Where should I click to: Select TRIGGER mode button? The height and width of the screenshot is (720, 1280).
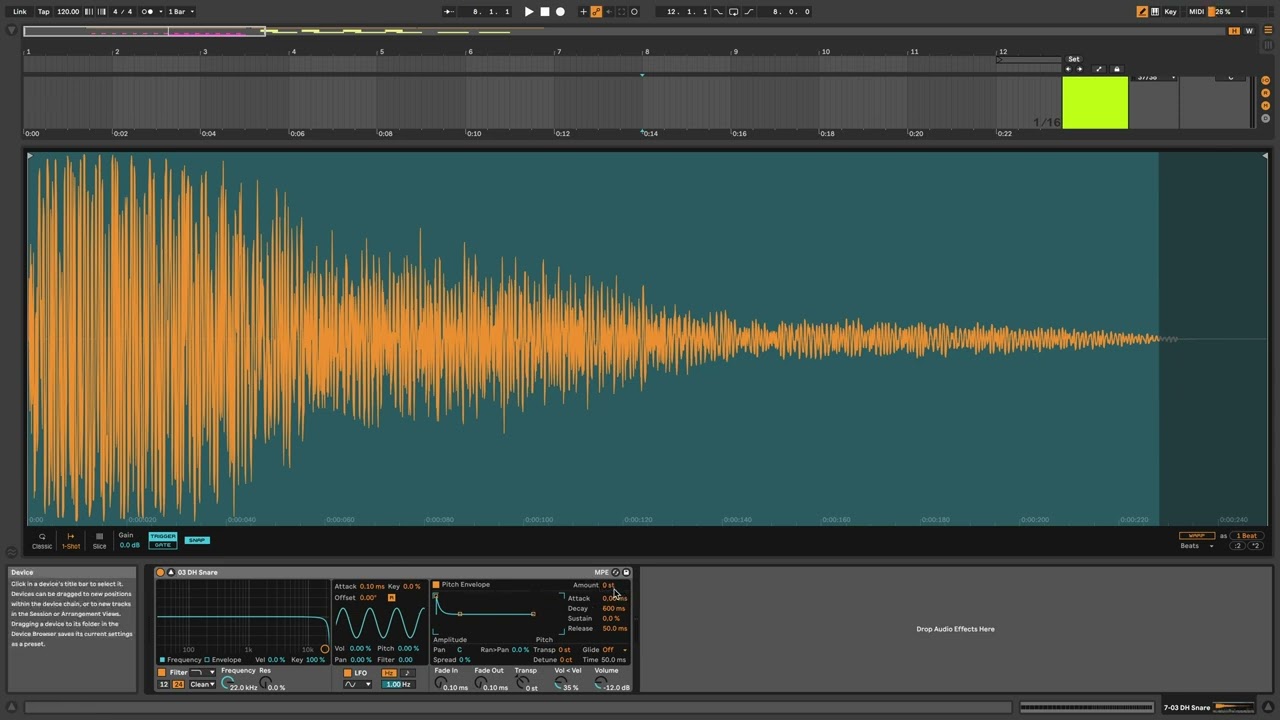pos(162,537)
